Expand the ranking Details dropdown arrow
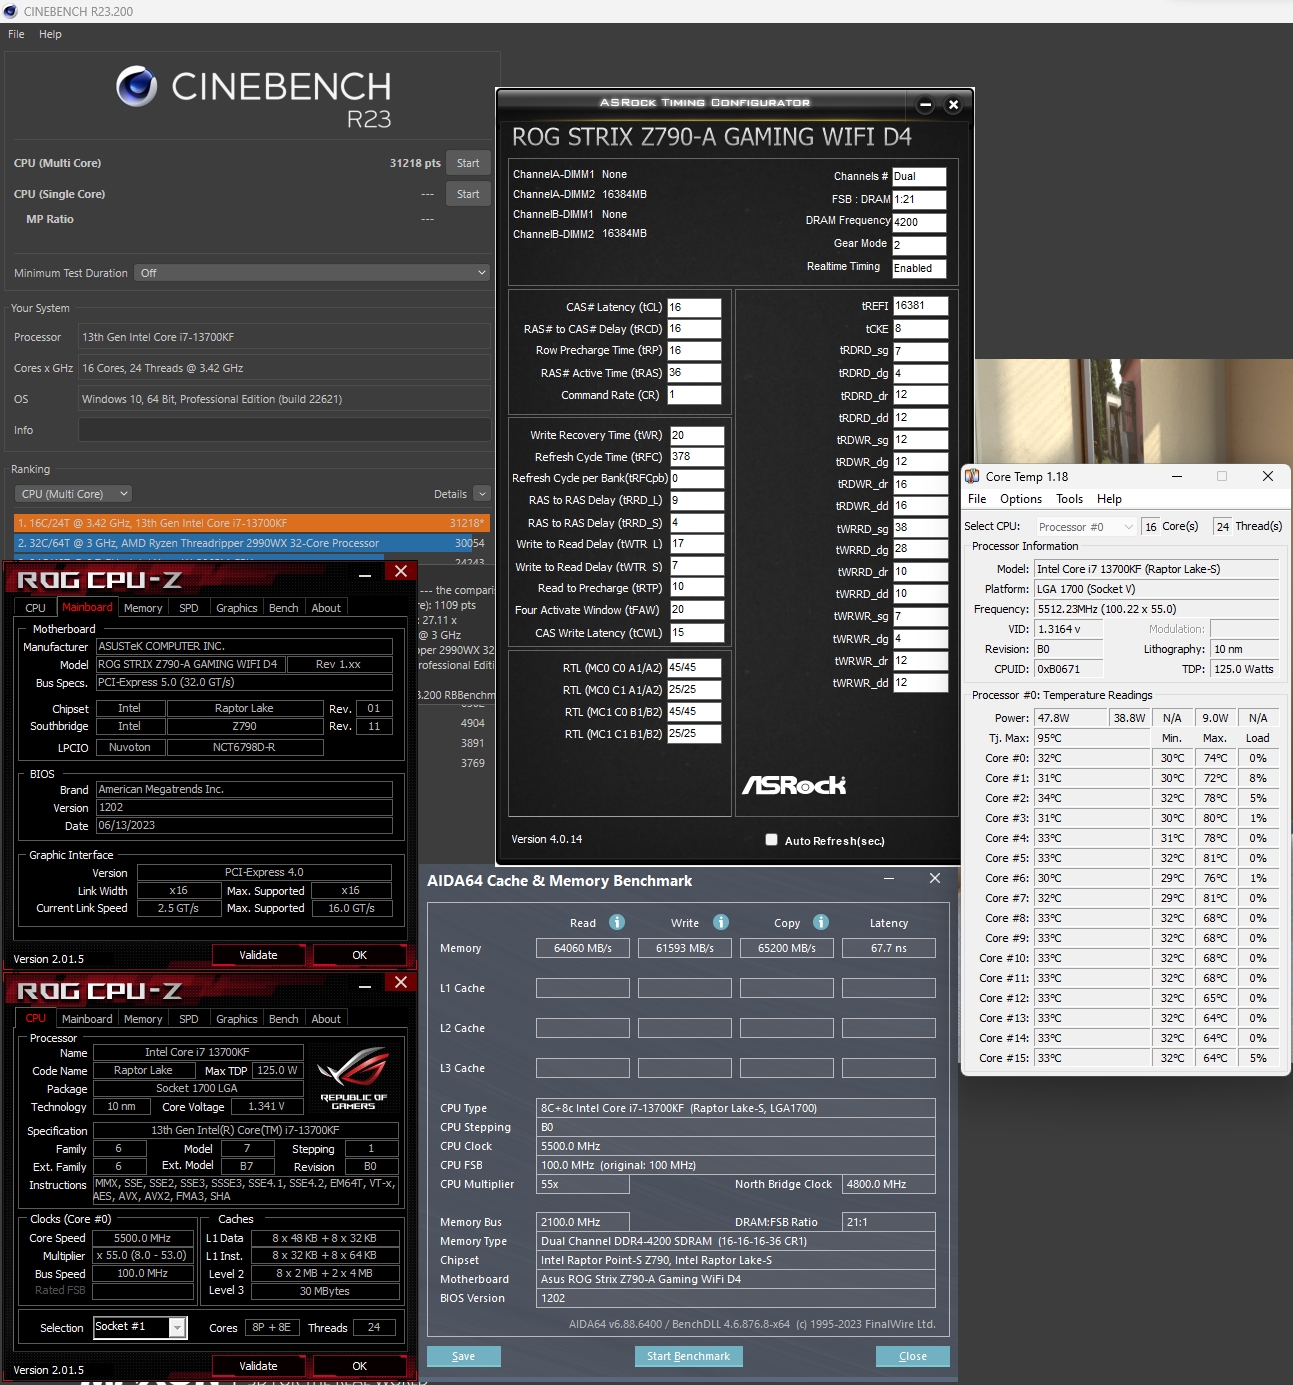The image size is (1293, 1385). point(482,494)
